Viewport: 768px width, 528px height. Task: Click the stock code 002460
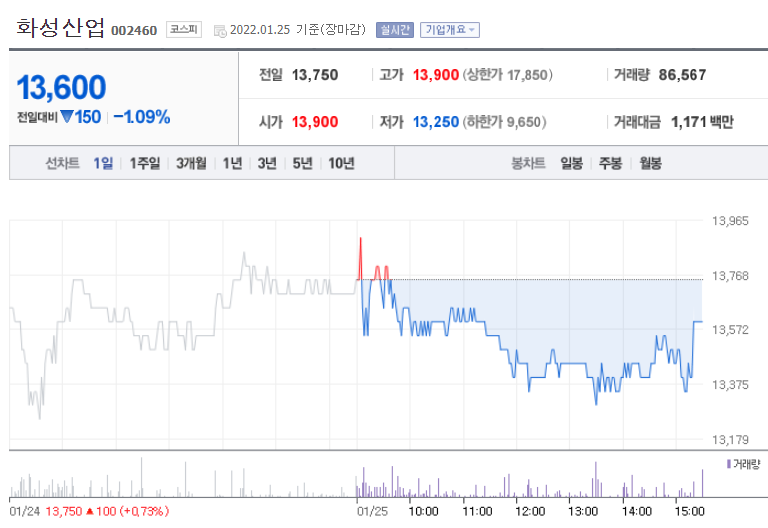134,30
